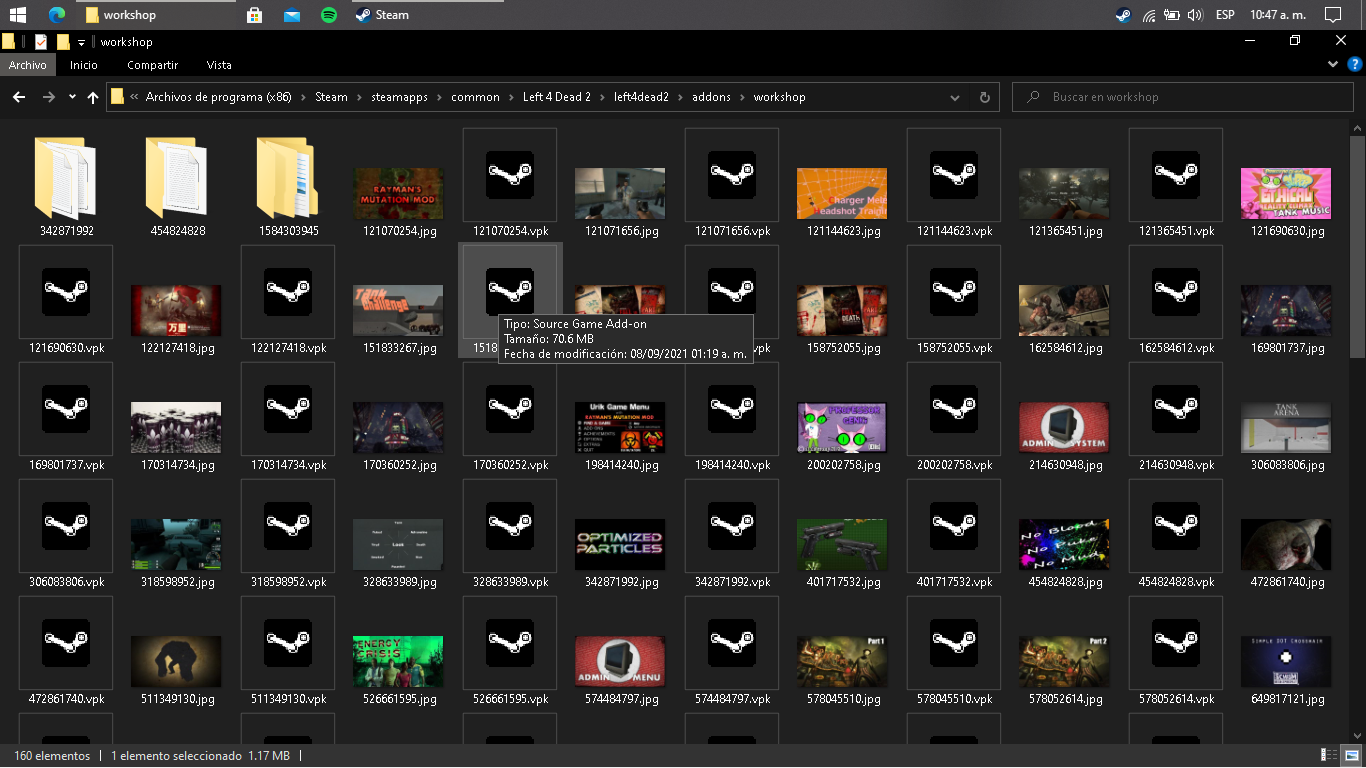Viewport: 1366px width, 768px height.
Task: Open Microsoft Store from the taskbar
Action: pos(254,15)
